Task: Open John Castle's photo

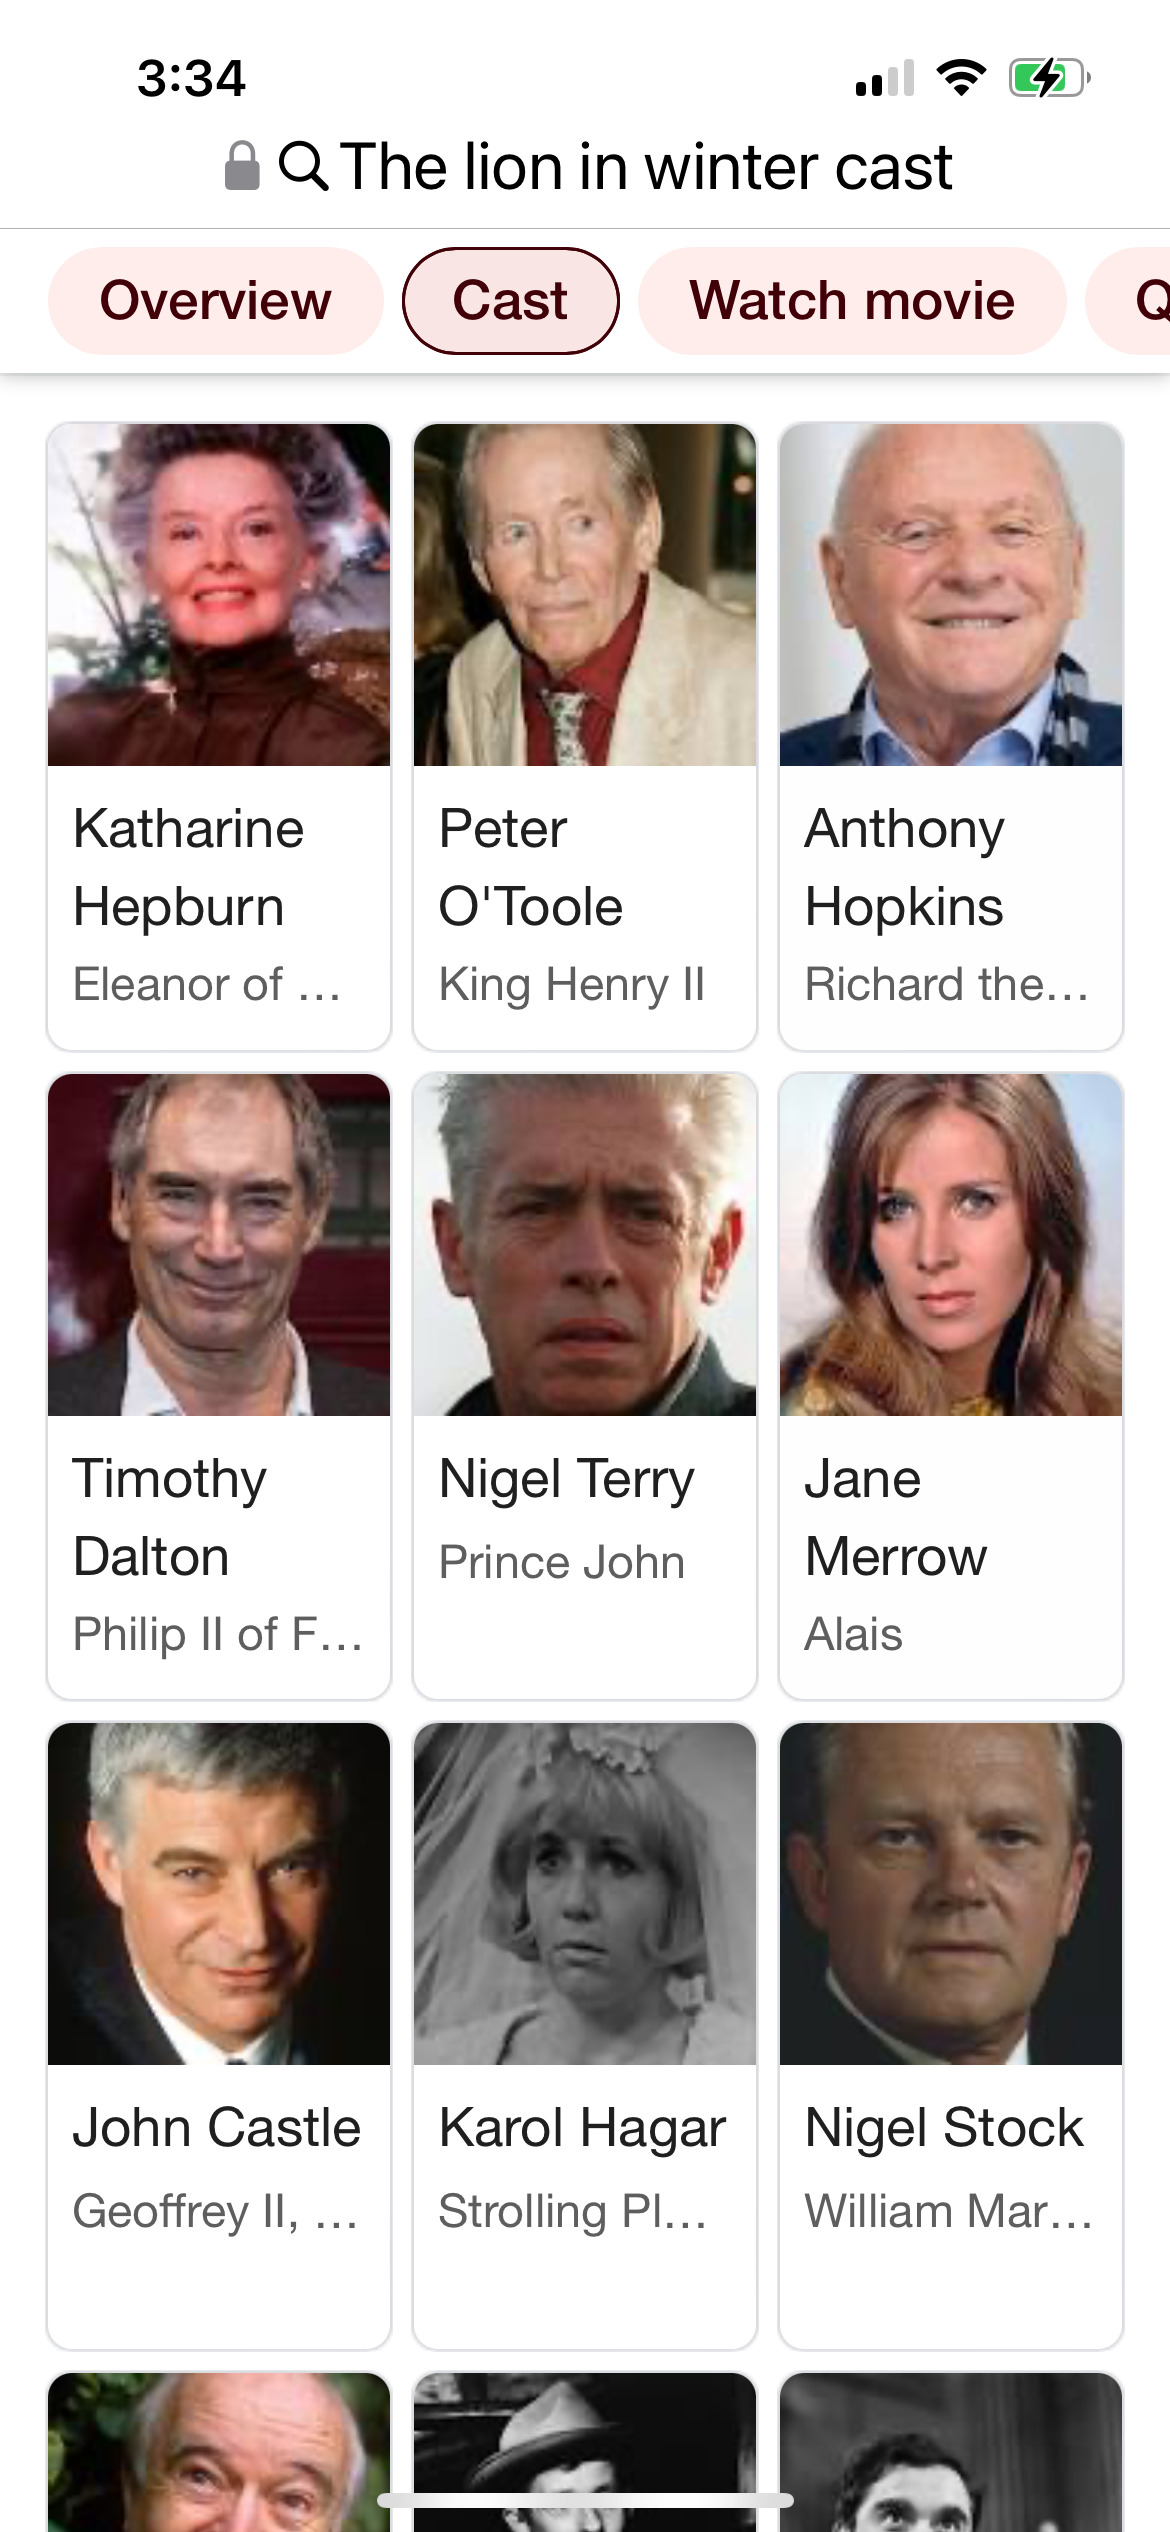Action: pyautogui.click(x=219, y=1894)
